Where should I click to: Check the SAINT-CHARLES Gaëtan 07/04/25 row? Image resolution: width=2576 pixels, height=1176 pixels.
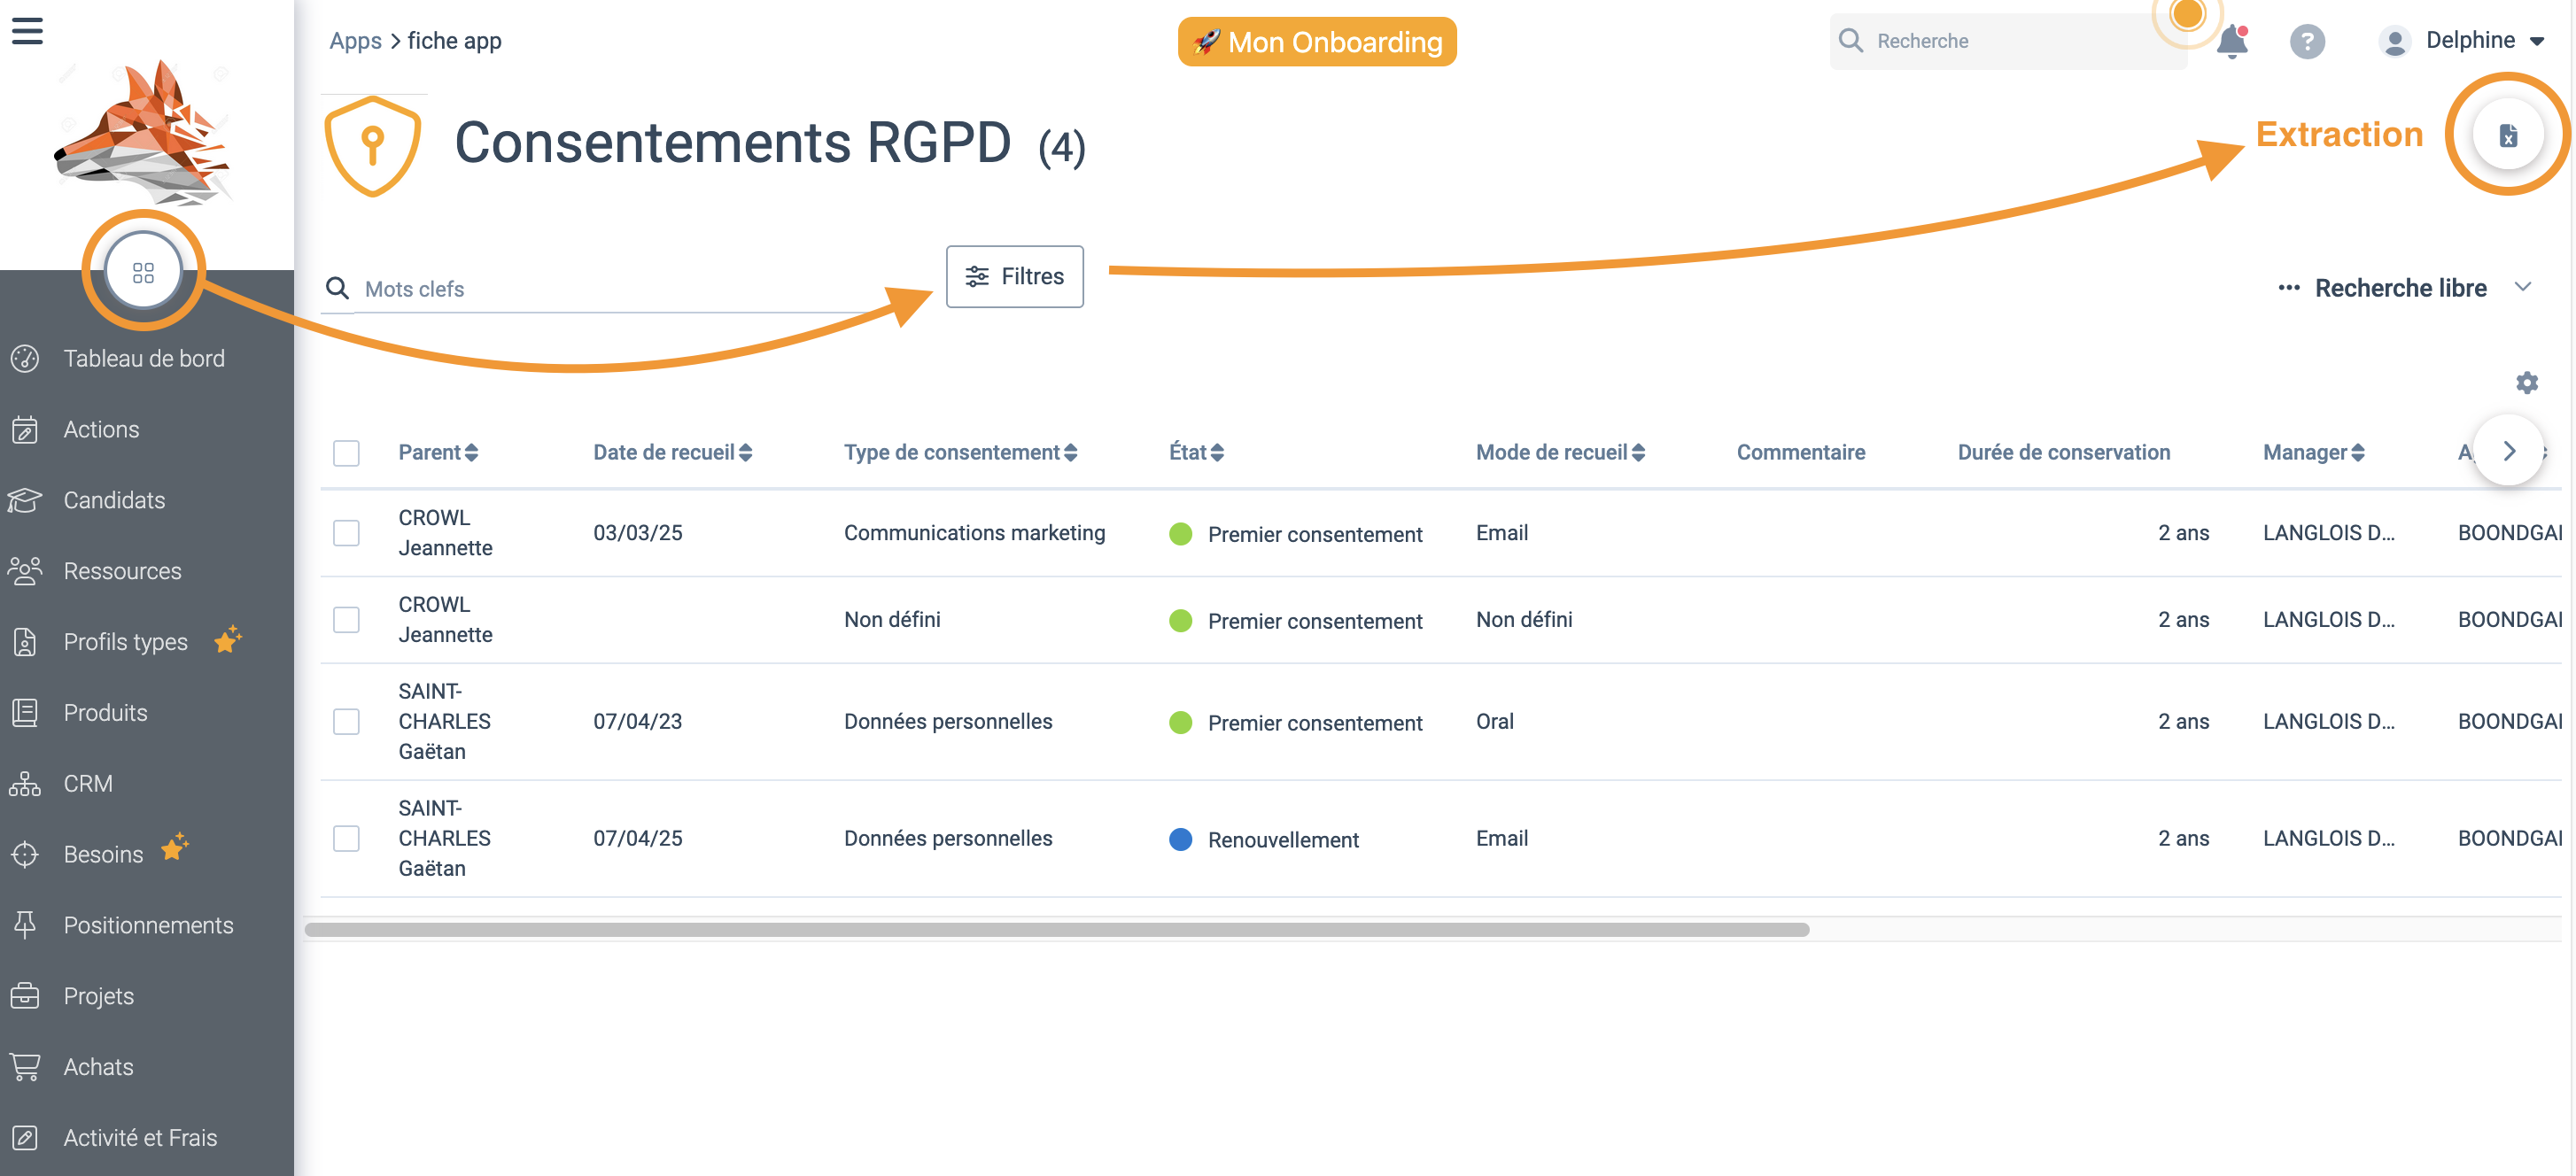346,839
